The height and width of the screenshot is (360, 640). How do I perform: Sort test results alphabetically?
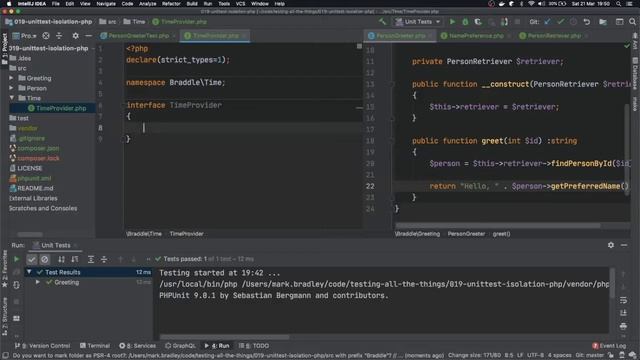(61, 259)
